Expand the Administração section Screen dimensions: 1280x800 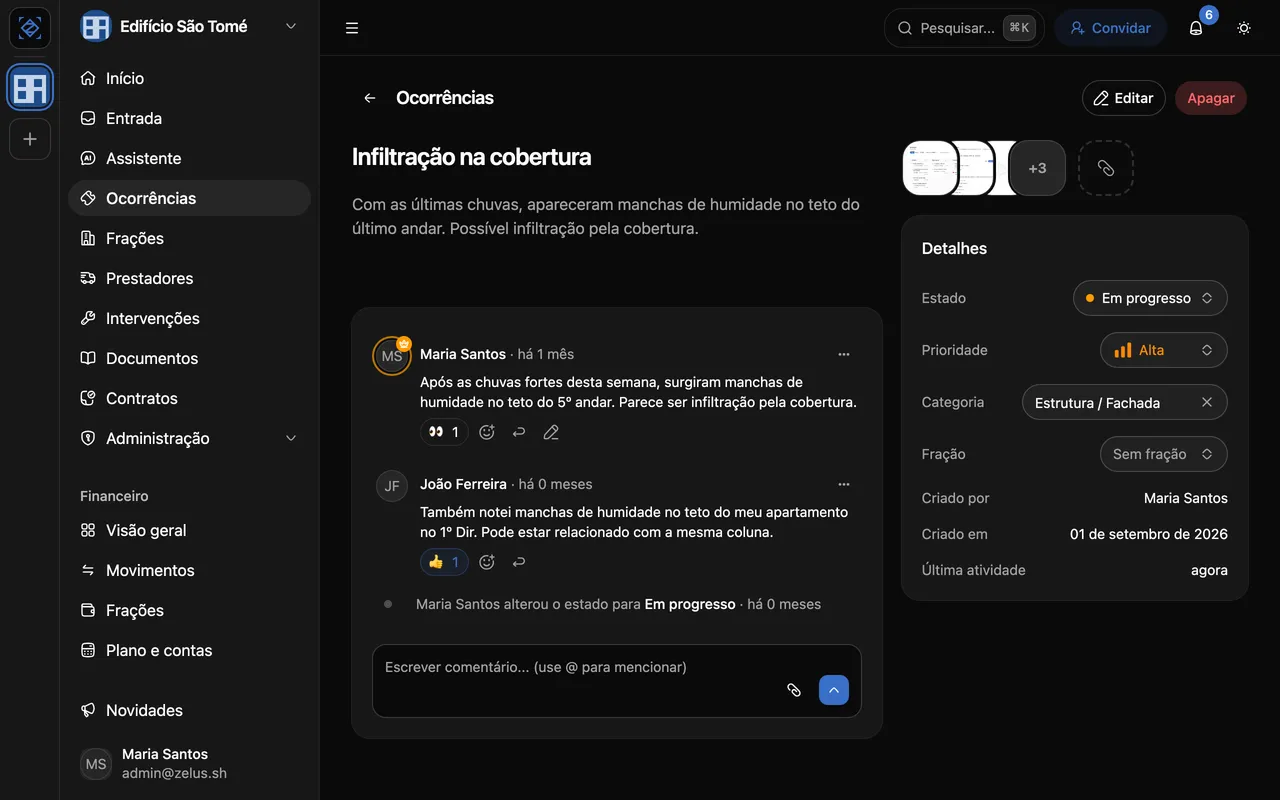pyautogui.click(x=190, y=438)
